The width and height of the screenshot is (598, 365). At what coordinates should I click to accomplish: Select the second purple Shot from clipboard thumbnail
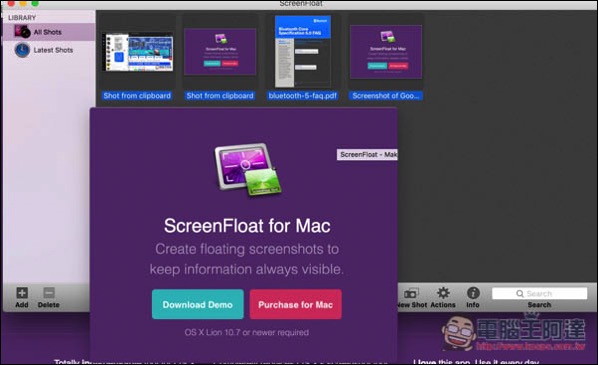click(220, 51)
